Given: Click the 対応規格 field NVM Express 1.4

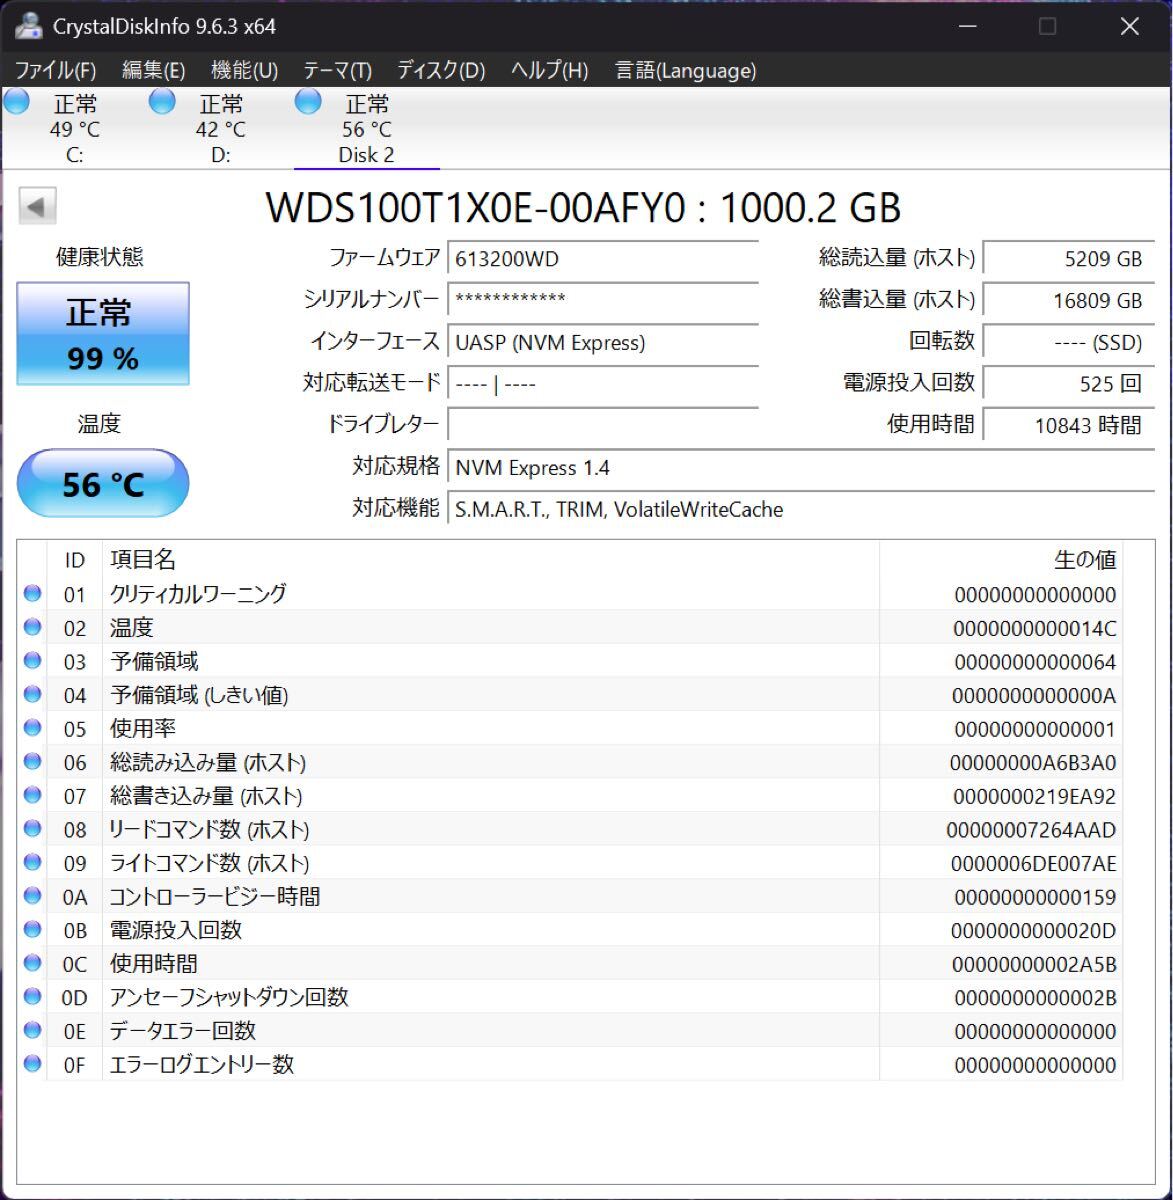Looking at the screenshot, I should [801, 467].
